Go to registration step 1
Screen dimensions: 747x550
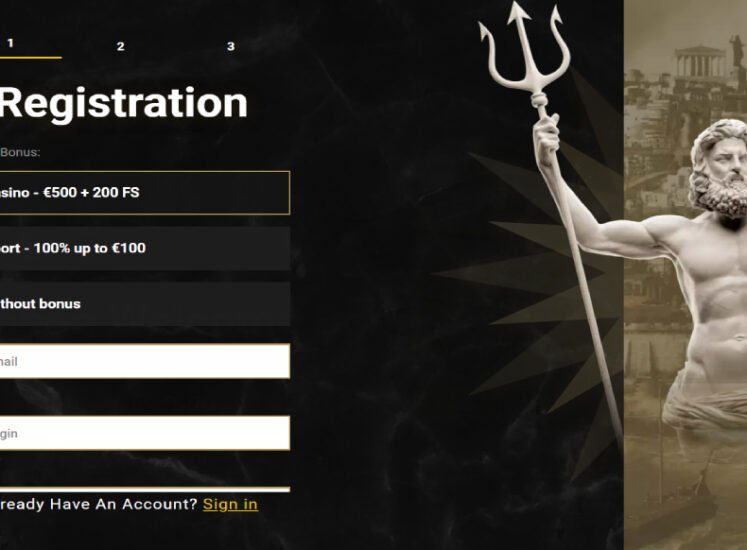pos(10,43)
